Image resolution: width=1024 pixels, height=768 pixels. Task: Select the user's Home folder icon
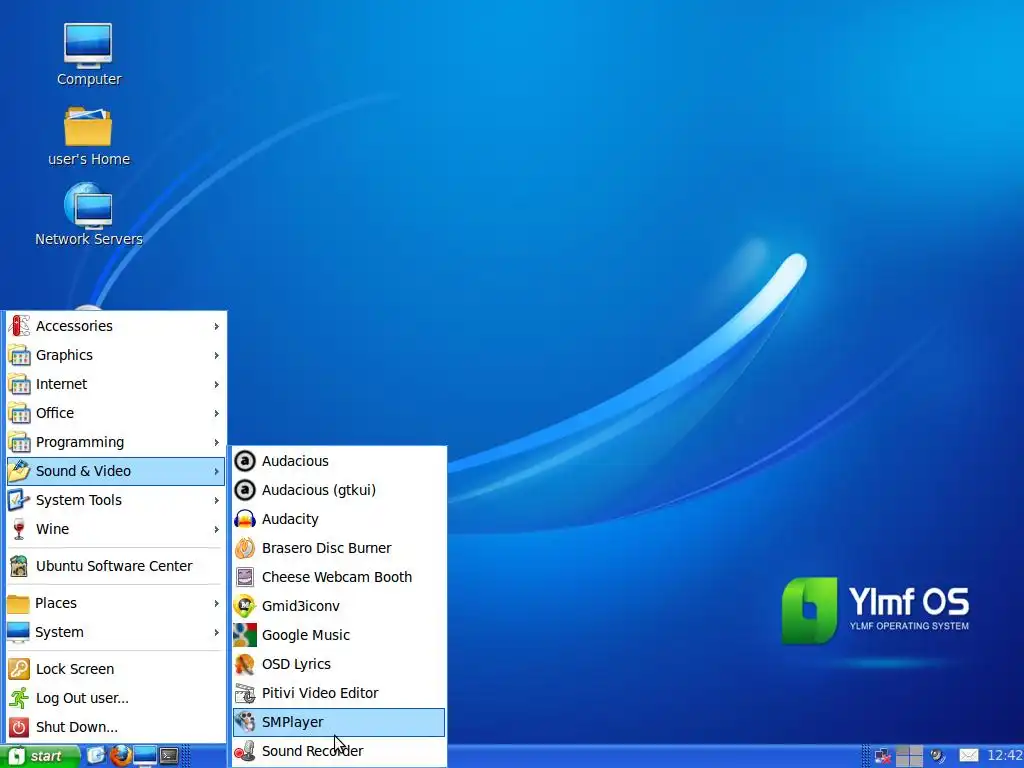click(88, 136)
